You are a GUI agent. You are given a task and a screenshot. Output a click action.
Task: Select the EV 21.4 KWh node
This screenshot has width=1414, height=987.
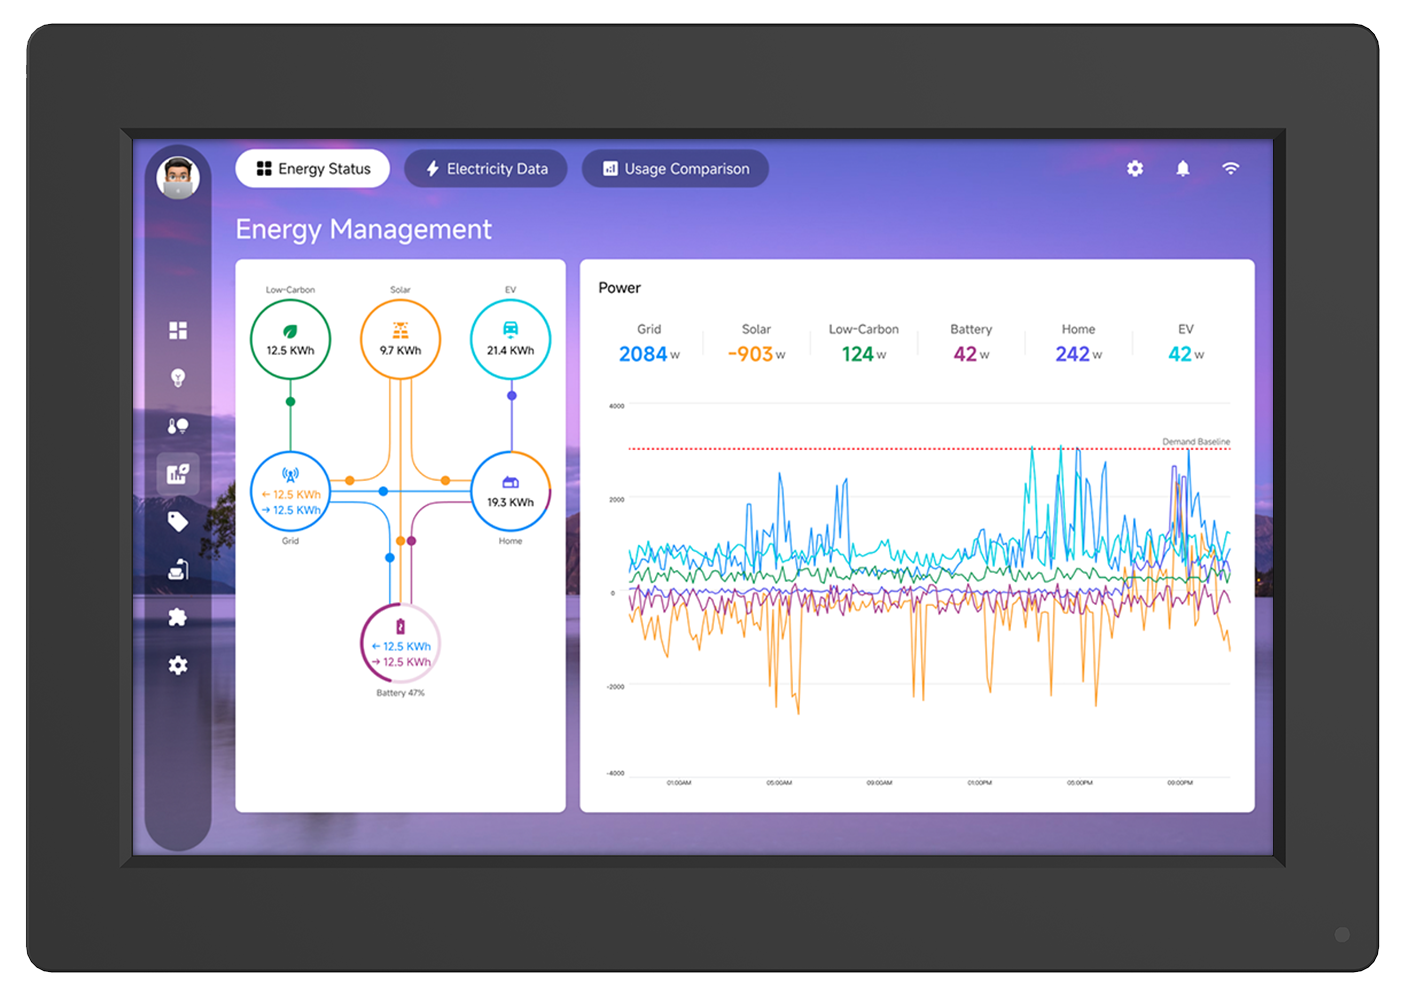pyautogui.click(x=510, y=340)
